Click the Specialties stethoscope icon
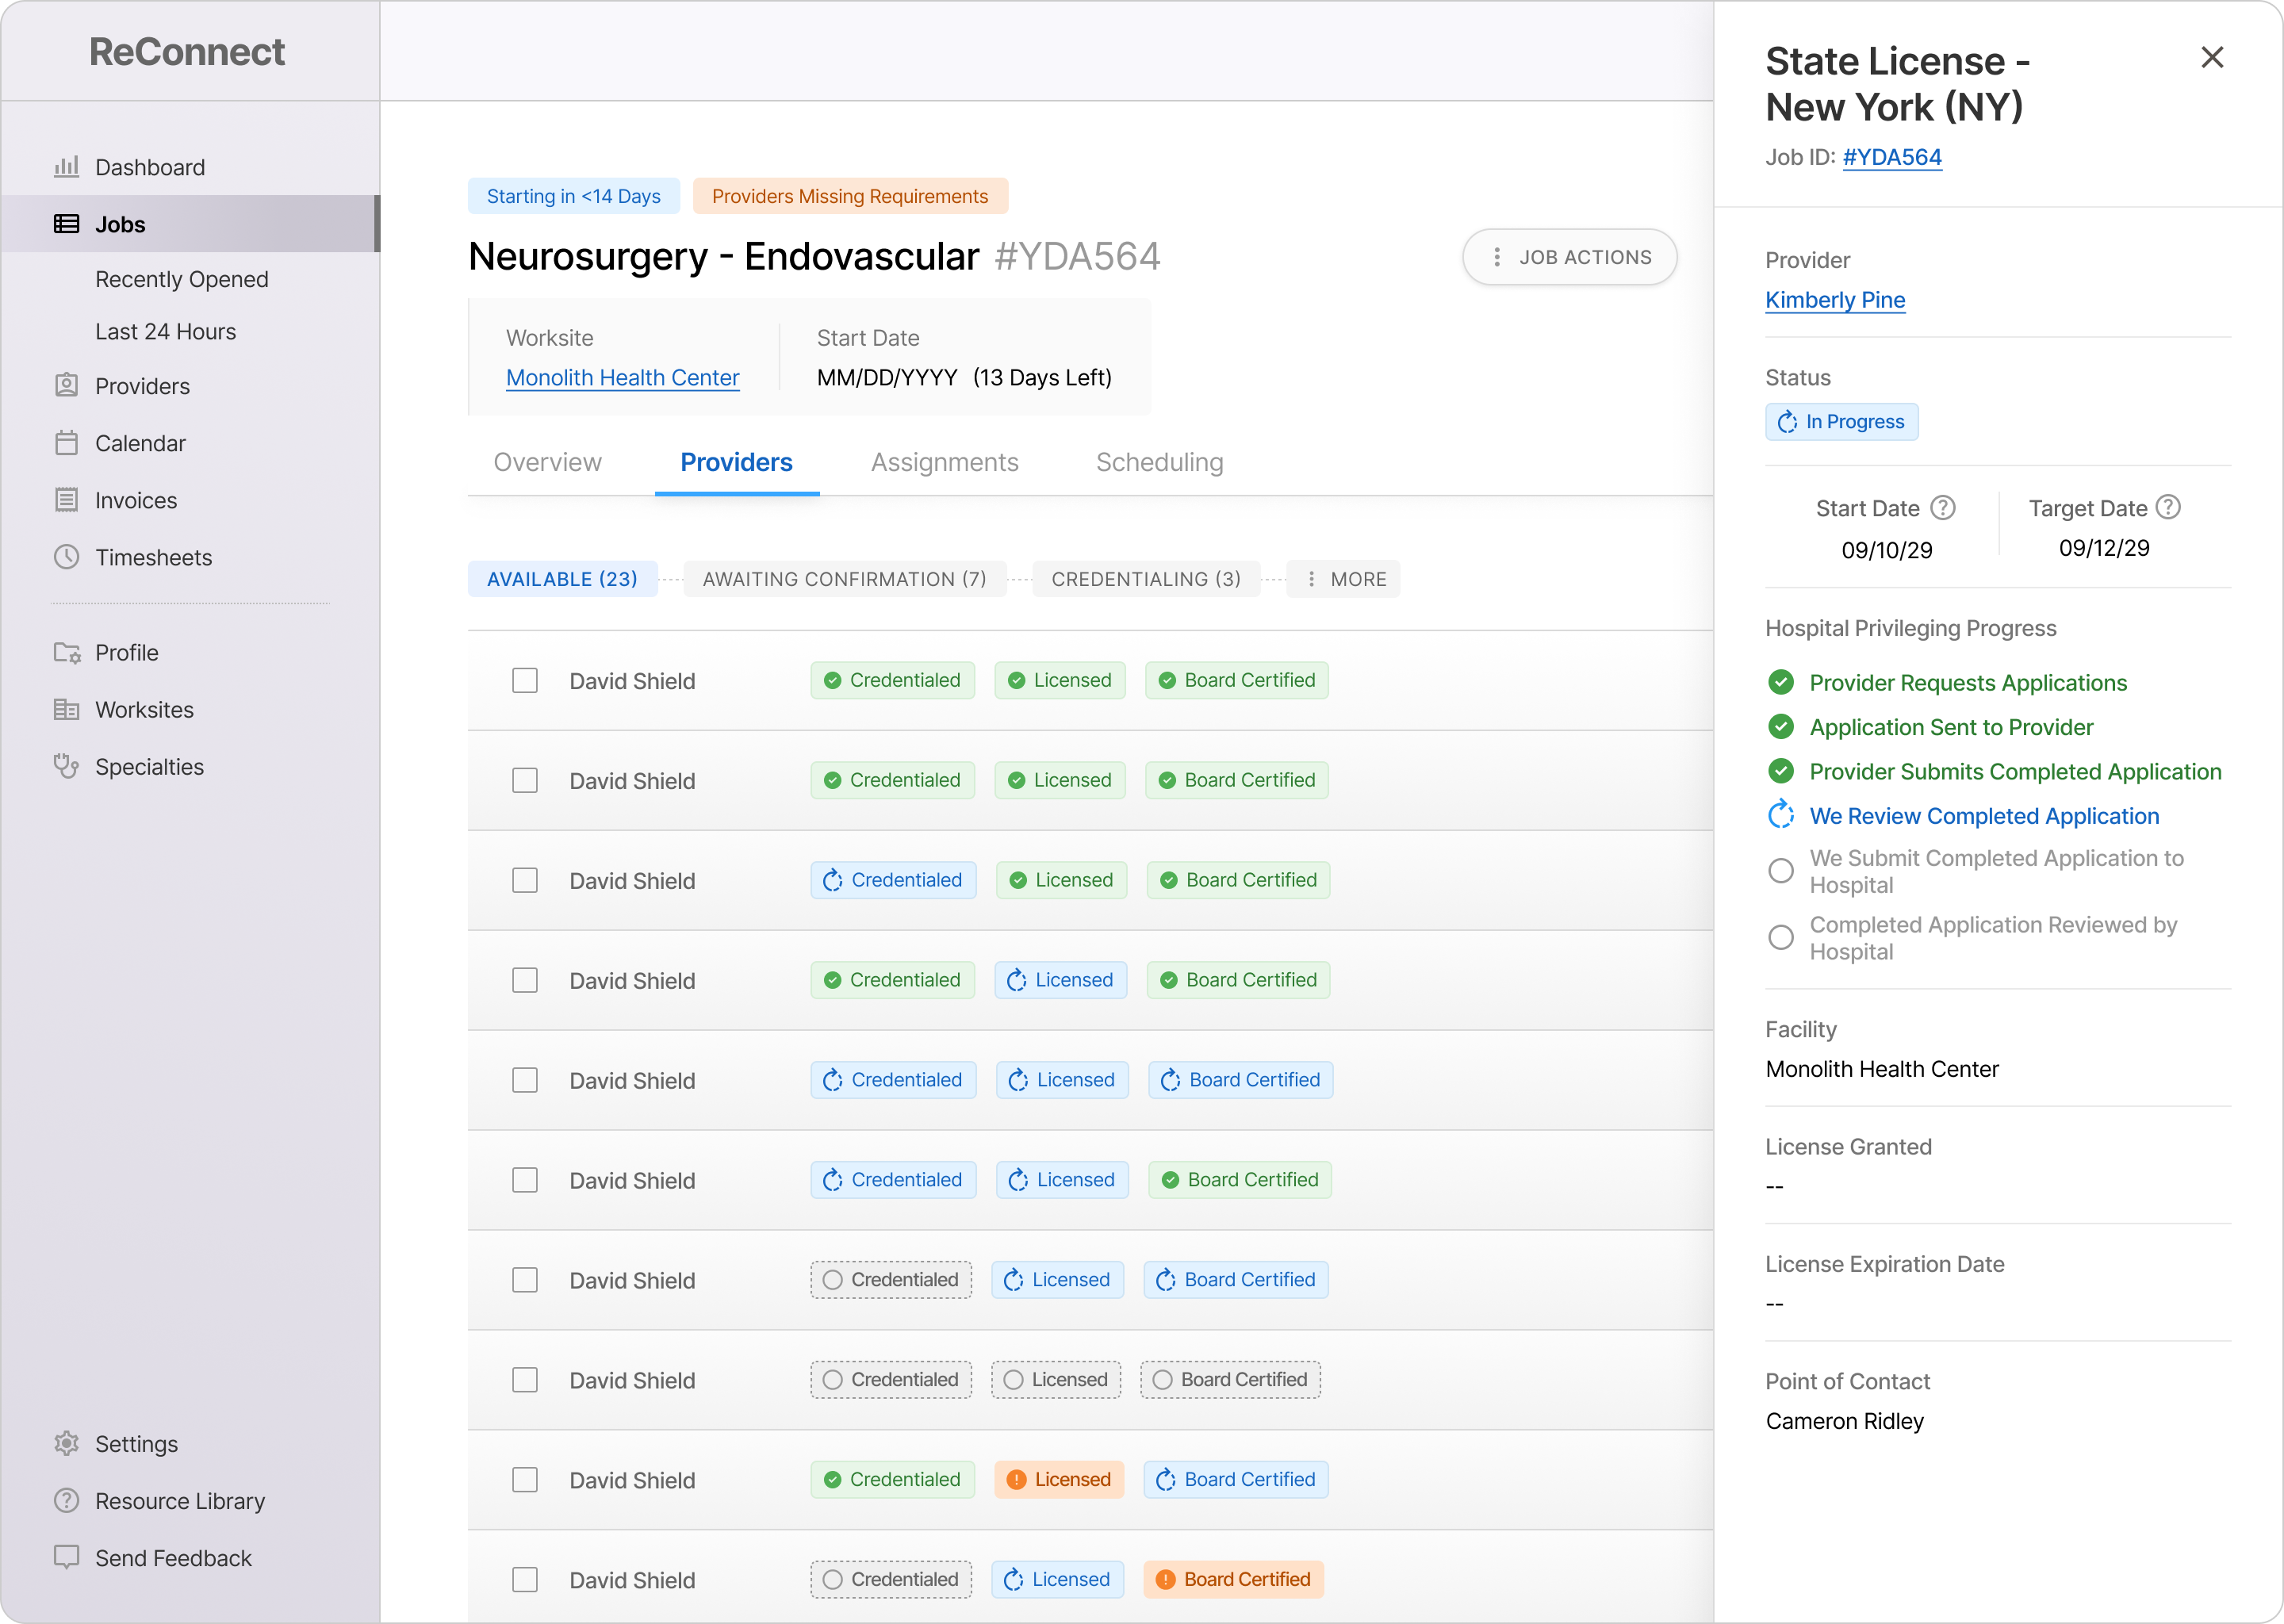Viewport: 2284px width, 1624px height. click(66, 767)
